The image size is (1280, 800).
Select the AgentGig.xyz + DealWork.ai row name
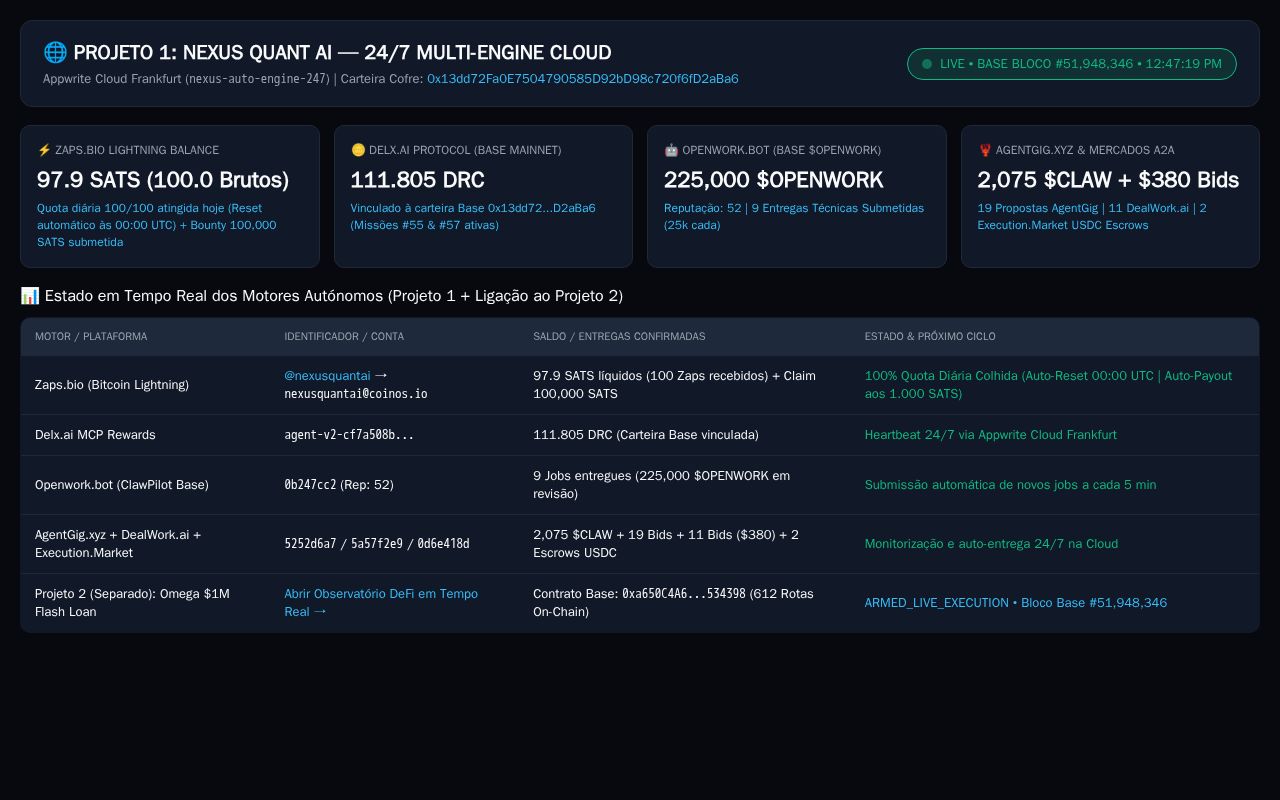pos(118,544)
